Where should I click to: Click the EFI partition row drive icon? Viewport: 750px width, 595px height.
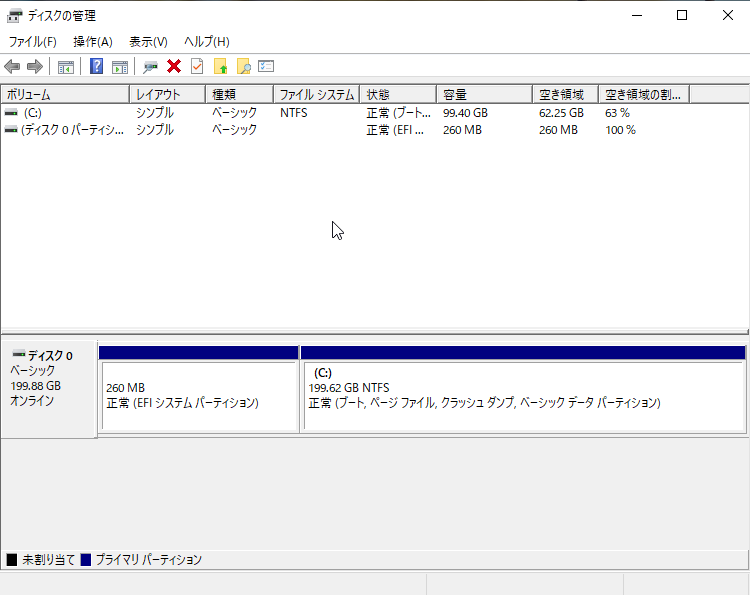(x=11, y=130)
